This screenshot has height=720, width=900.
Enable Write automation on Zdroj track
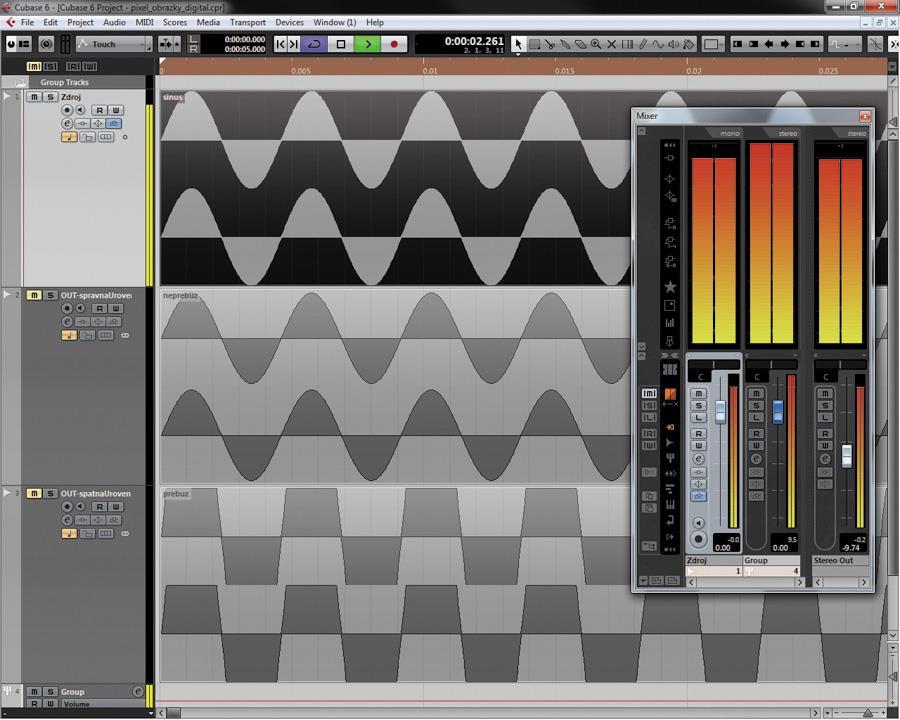pos(115,110)
